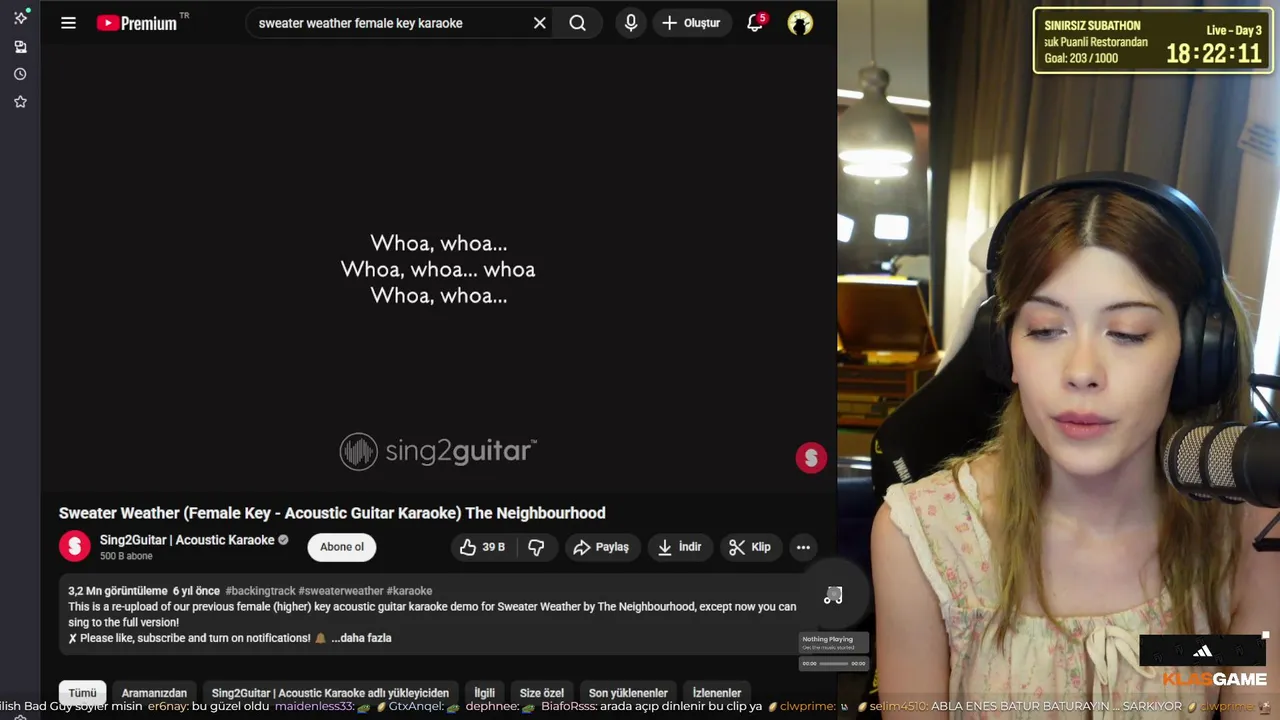Like the video (39 B)
The width and height of the screenshot is (1280, 720).
click(483, 547)
